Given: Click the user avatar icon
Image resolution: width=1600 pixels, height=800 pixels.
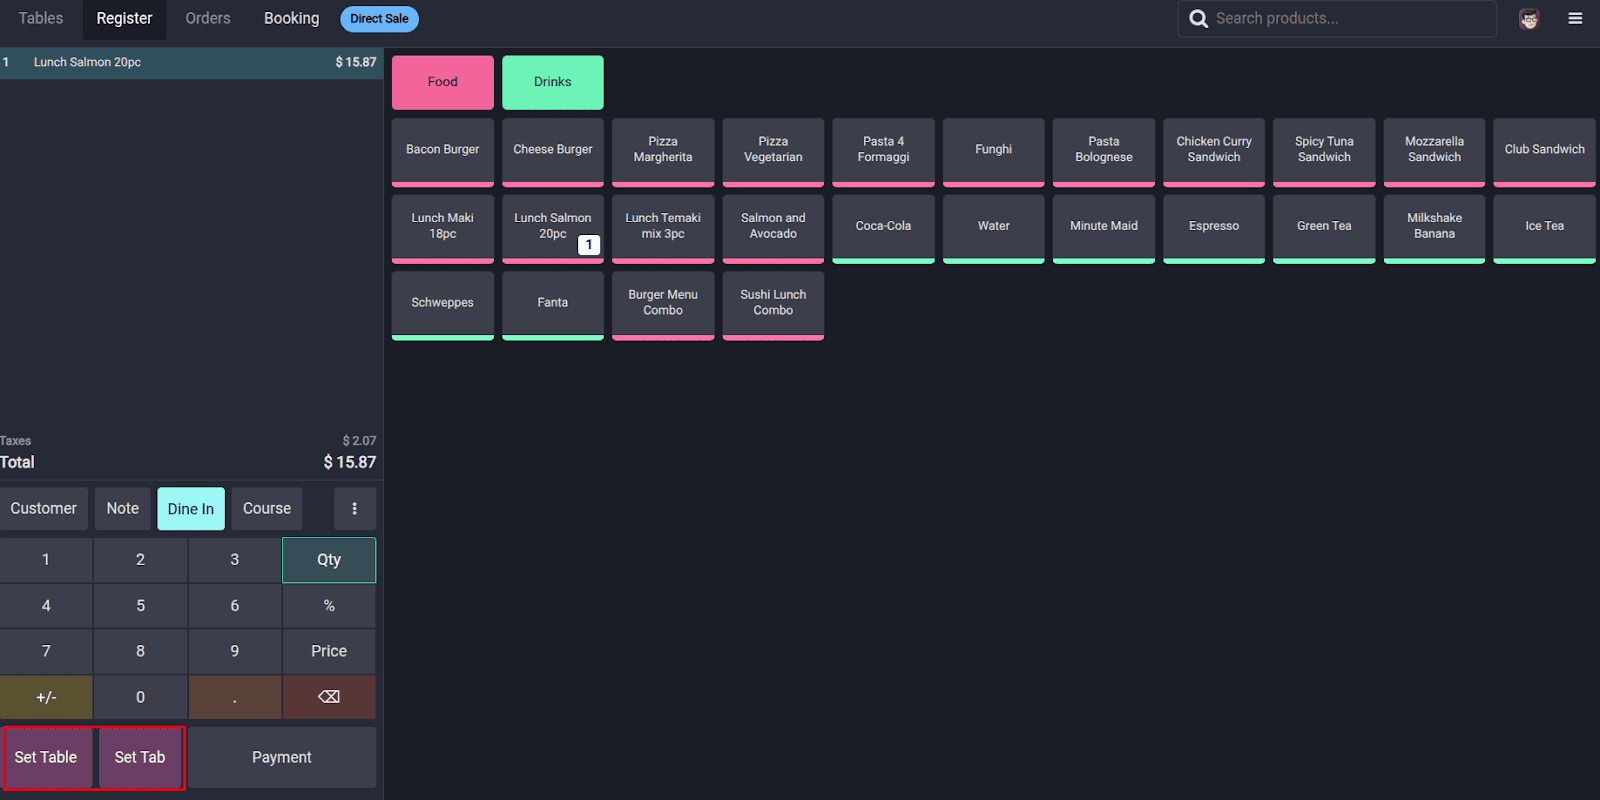Looking at the screenshot, I should [x=1528, y=19].
